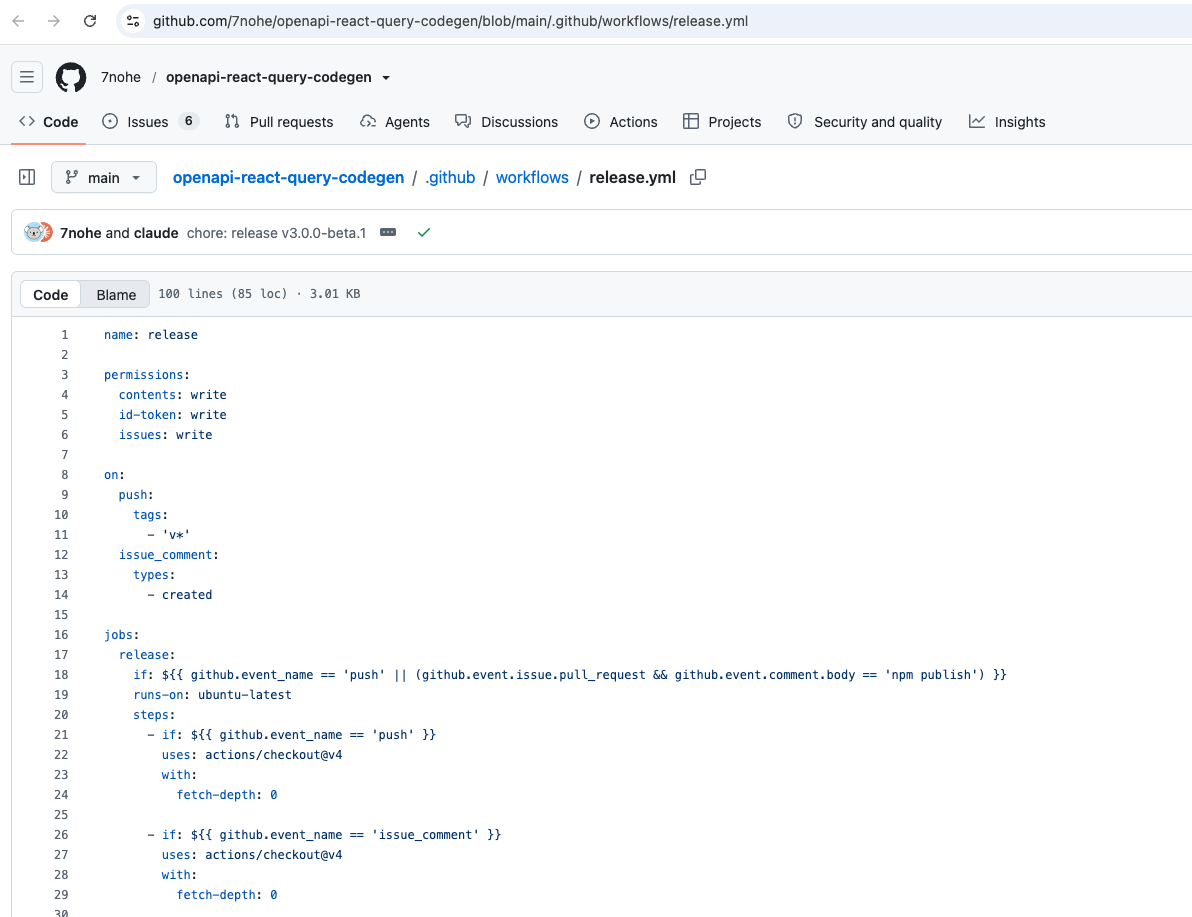The width and height of the screenshot is (1192, 917).
Task: Click 'name: release' code text
Action: [x=151, y=335]
